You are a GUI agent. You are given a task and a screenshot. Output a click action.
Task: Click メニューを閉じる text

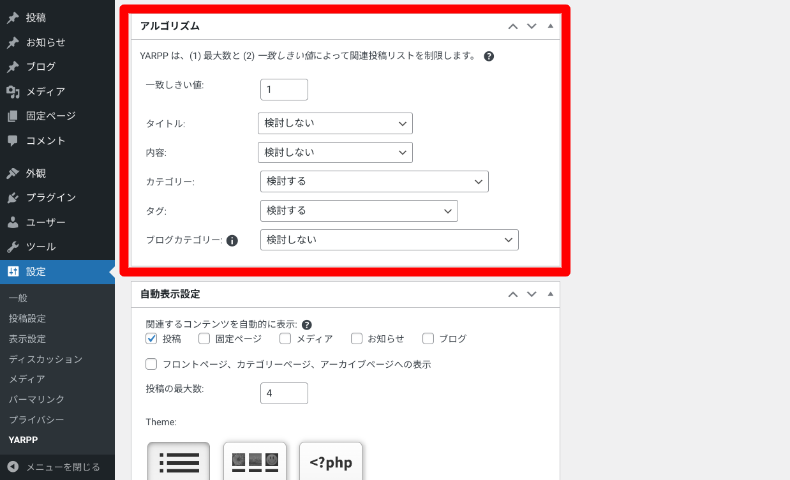point(63,467)
